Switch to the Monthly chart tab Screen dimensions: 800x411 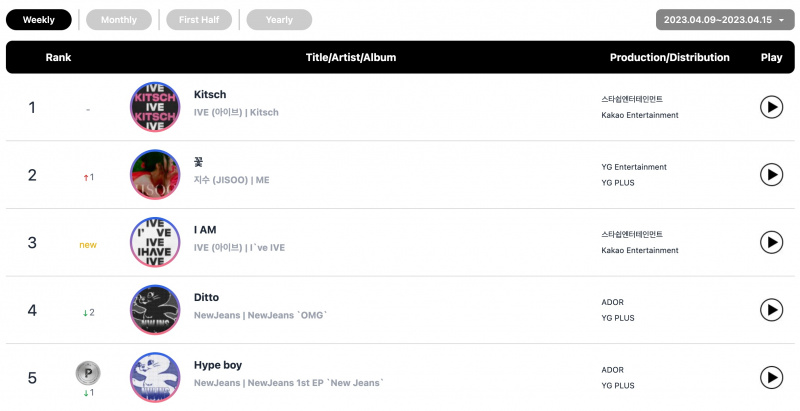point(119,20)
